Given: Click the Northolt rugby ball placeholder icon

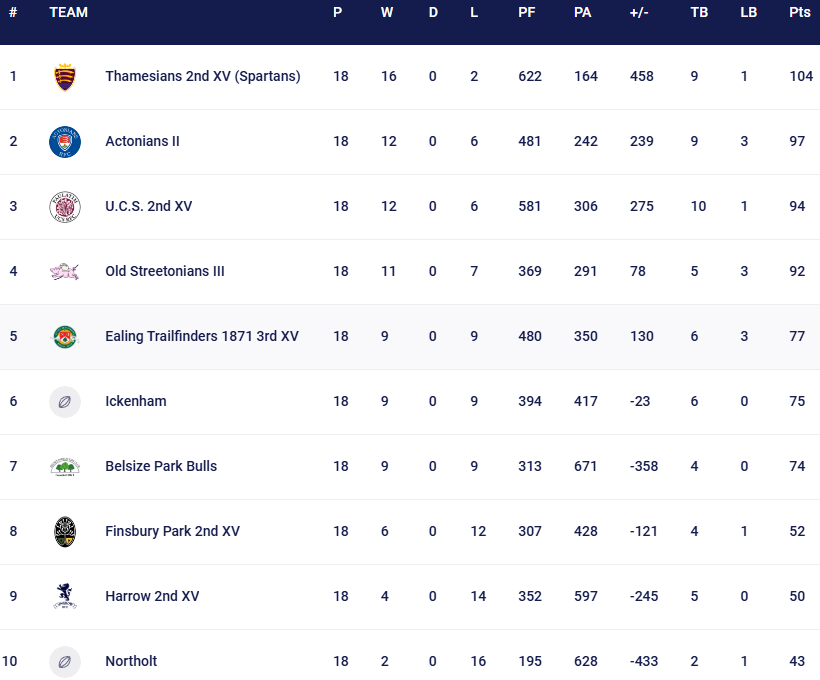Looking at the screenshot, I should 65,661.
